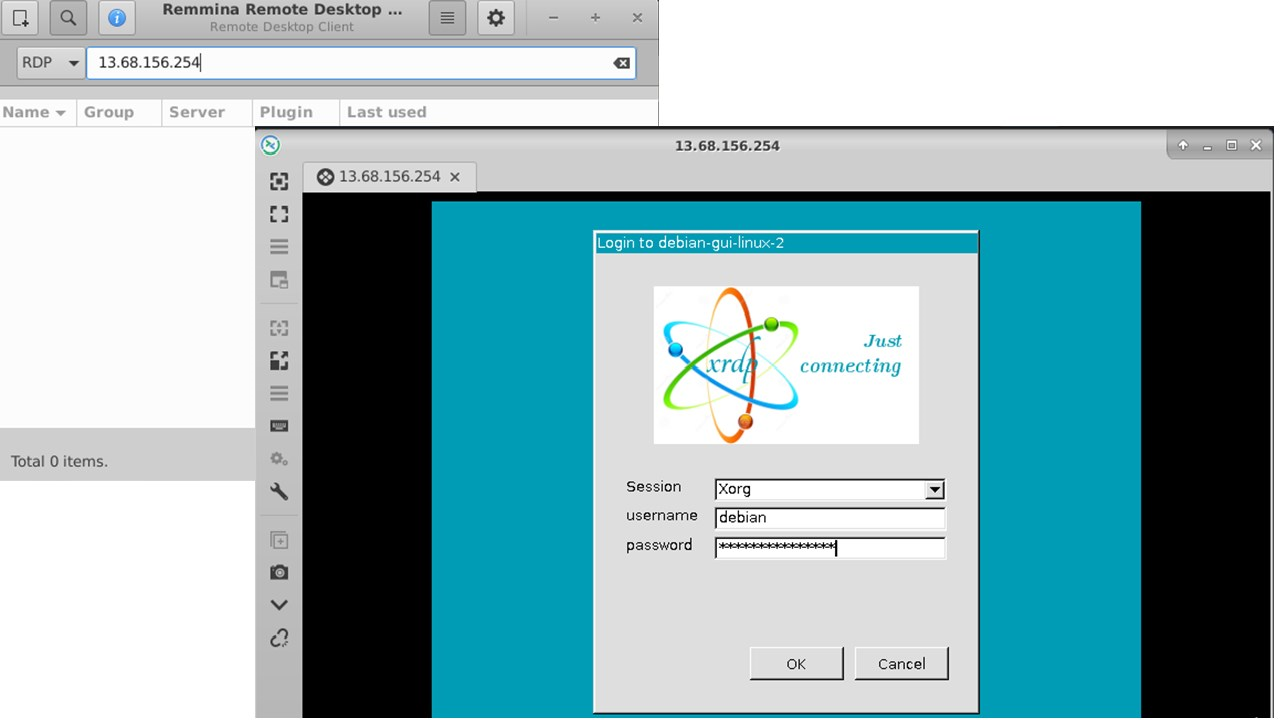Open the tools wrench icon

279,491
